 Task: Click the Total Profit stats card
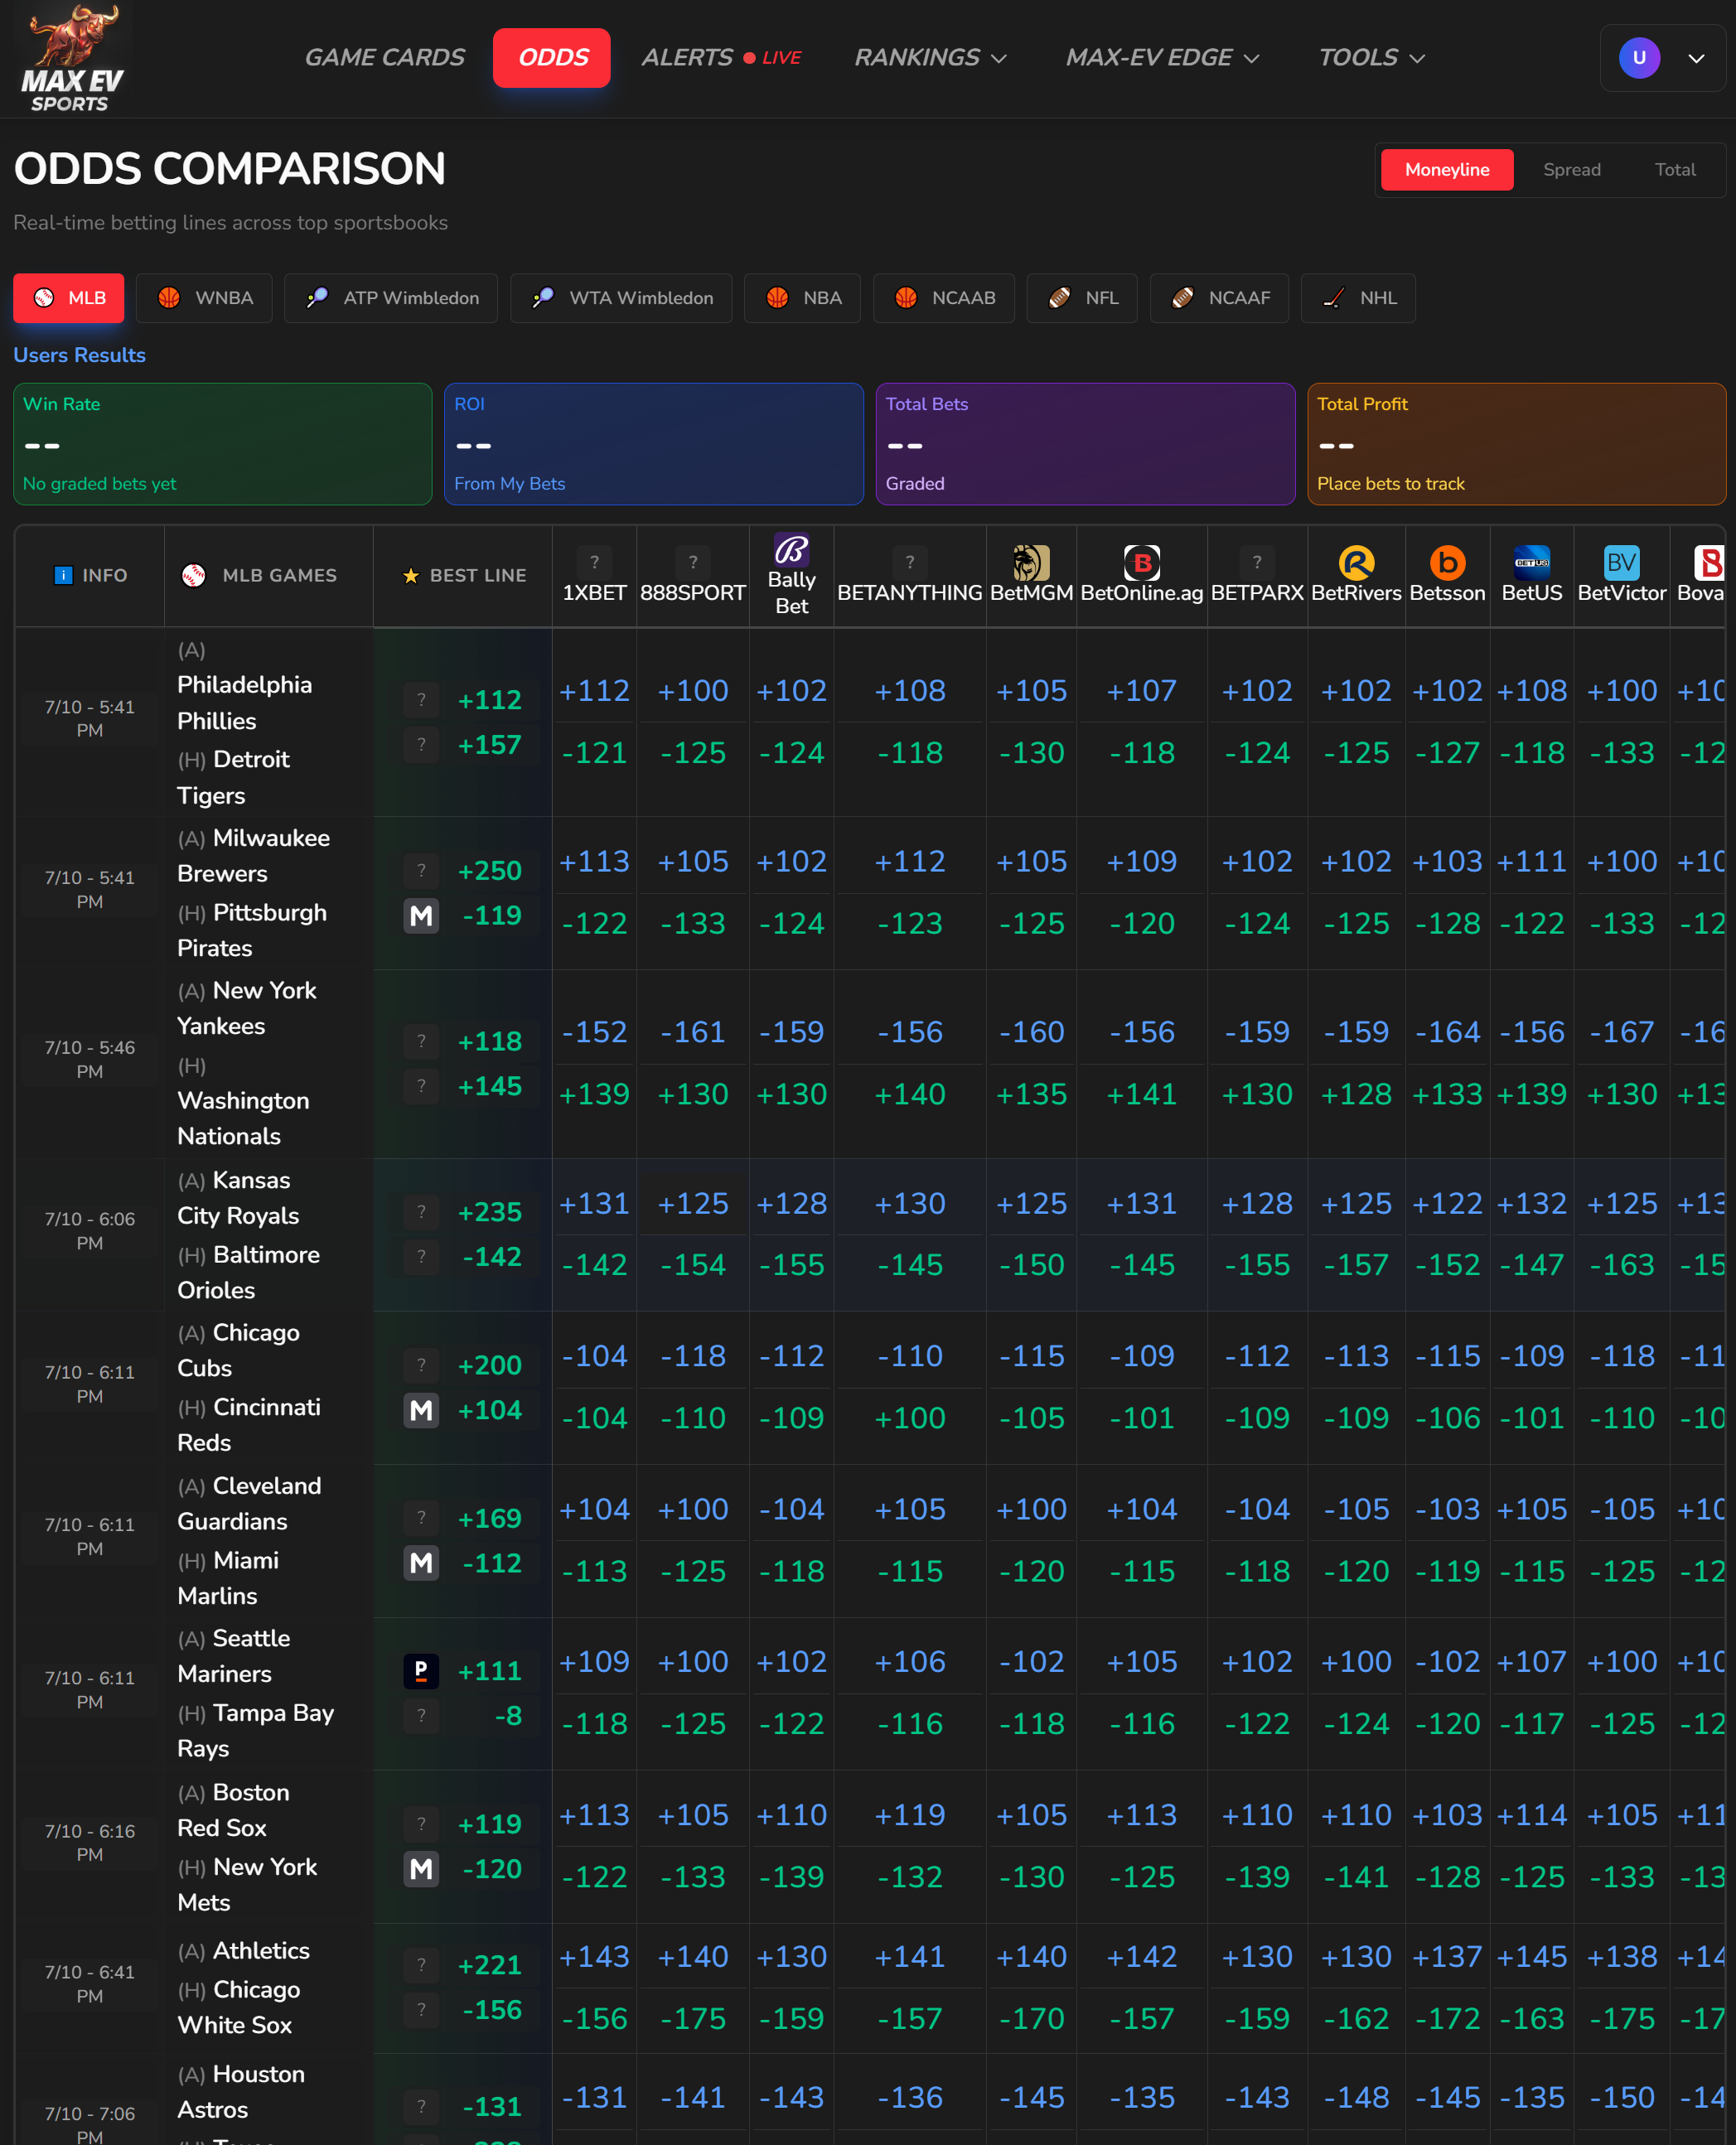click(x=1517, y=444)
